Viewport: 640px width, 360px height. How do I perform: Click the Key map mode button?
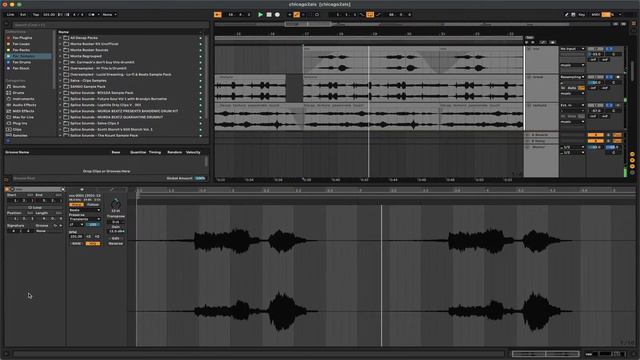point(582,14)
